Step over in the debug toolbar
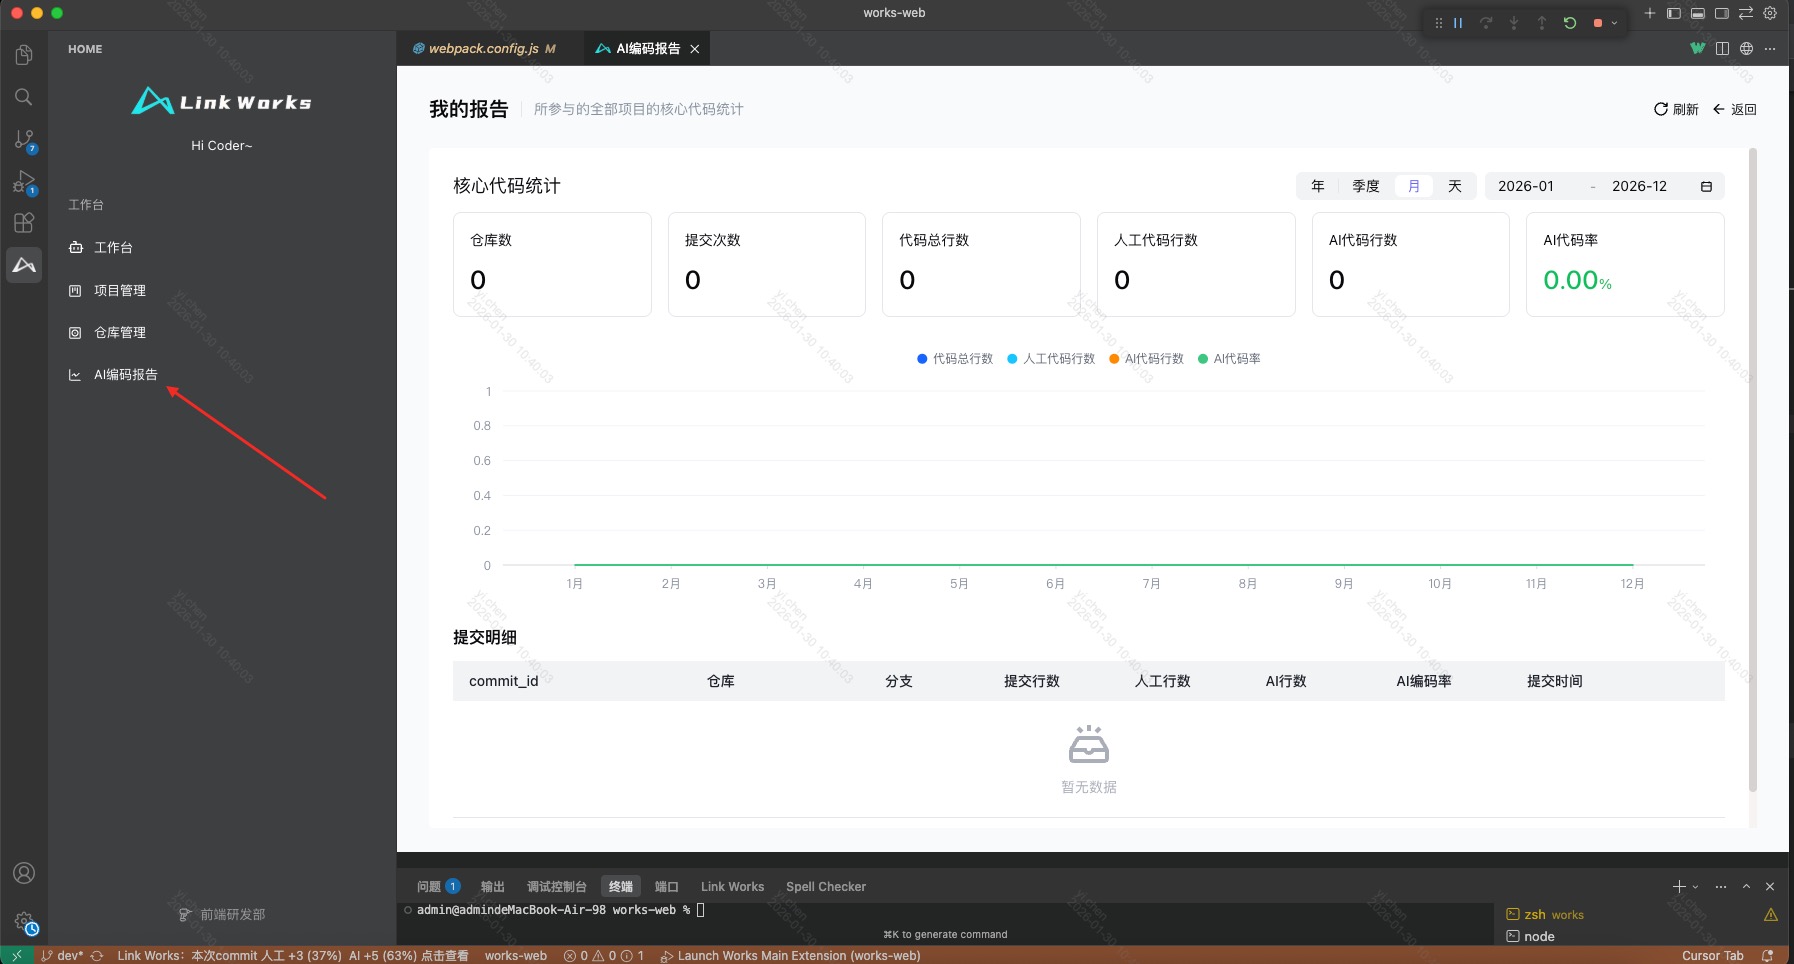1794x964 pixels. point(1488,22)
